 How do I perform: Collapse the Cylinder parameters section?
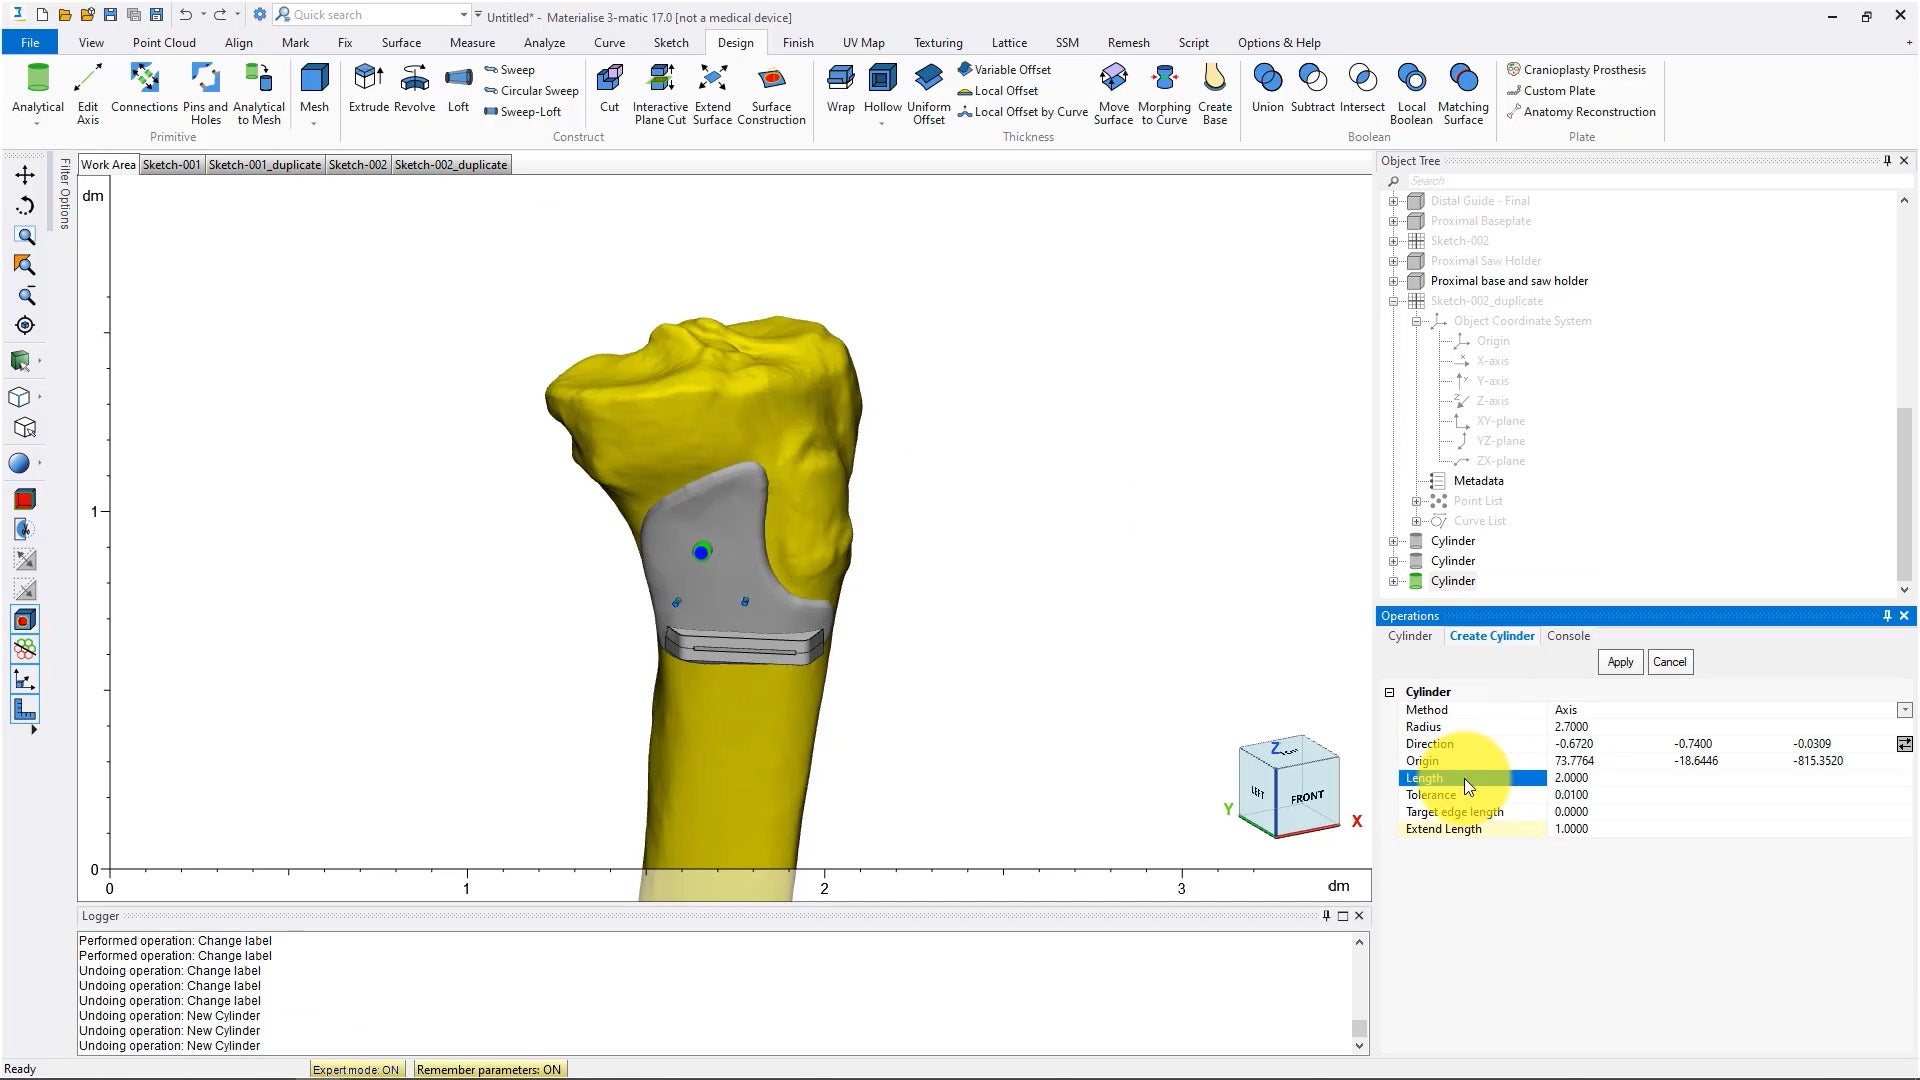[1389, 692]
